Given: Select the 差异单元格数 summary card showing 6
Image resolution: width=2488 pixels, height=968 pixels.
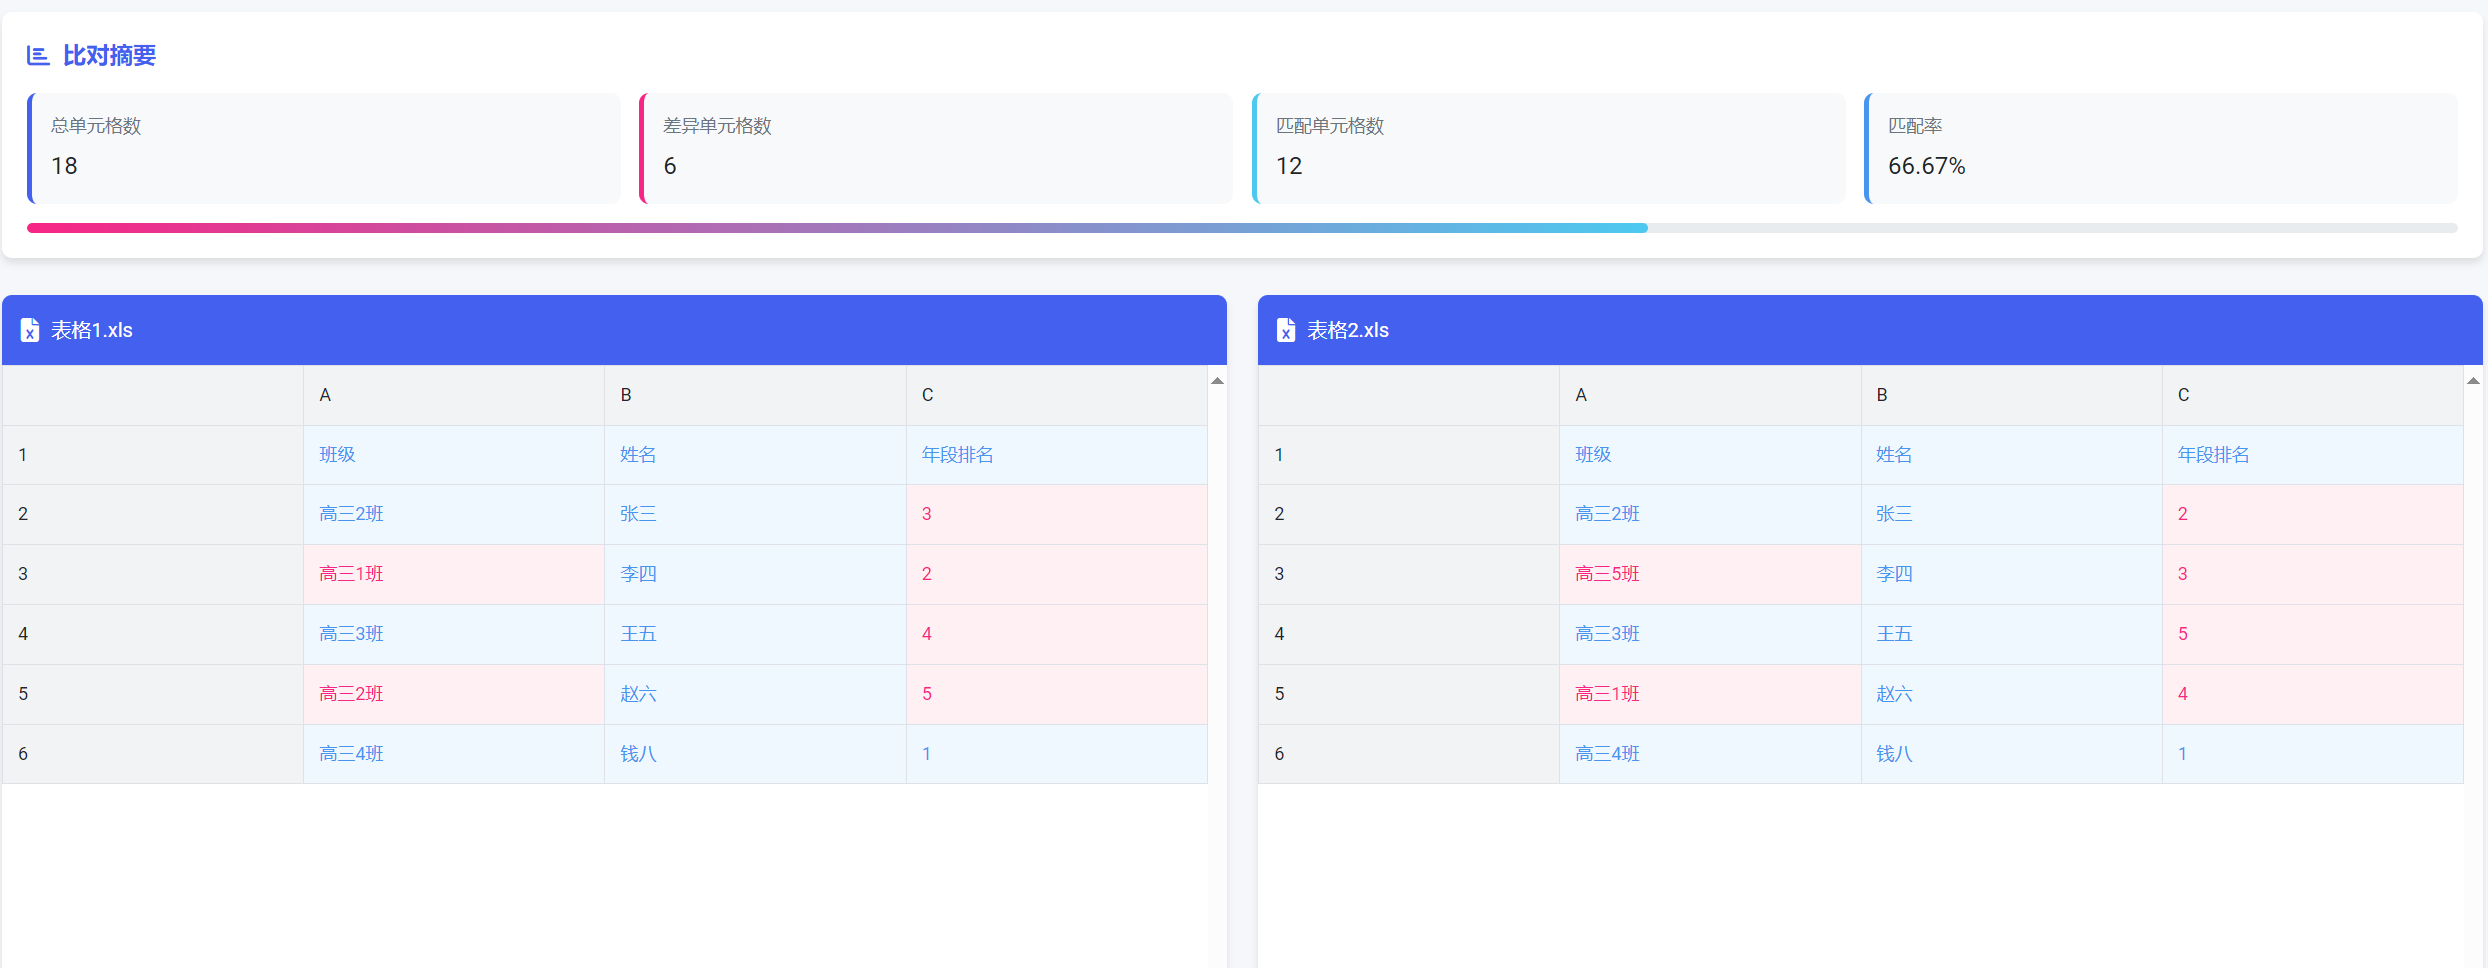Looking at the screenshot, I should coord(936,148).
